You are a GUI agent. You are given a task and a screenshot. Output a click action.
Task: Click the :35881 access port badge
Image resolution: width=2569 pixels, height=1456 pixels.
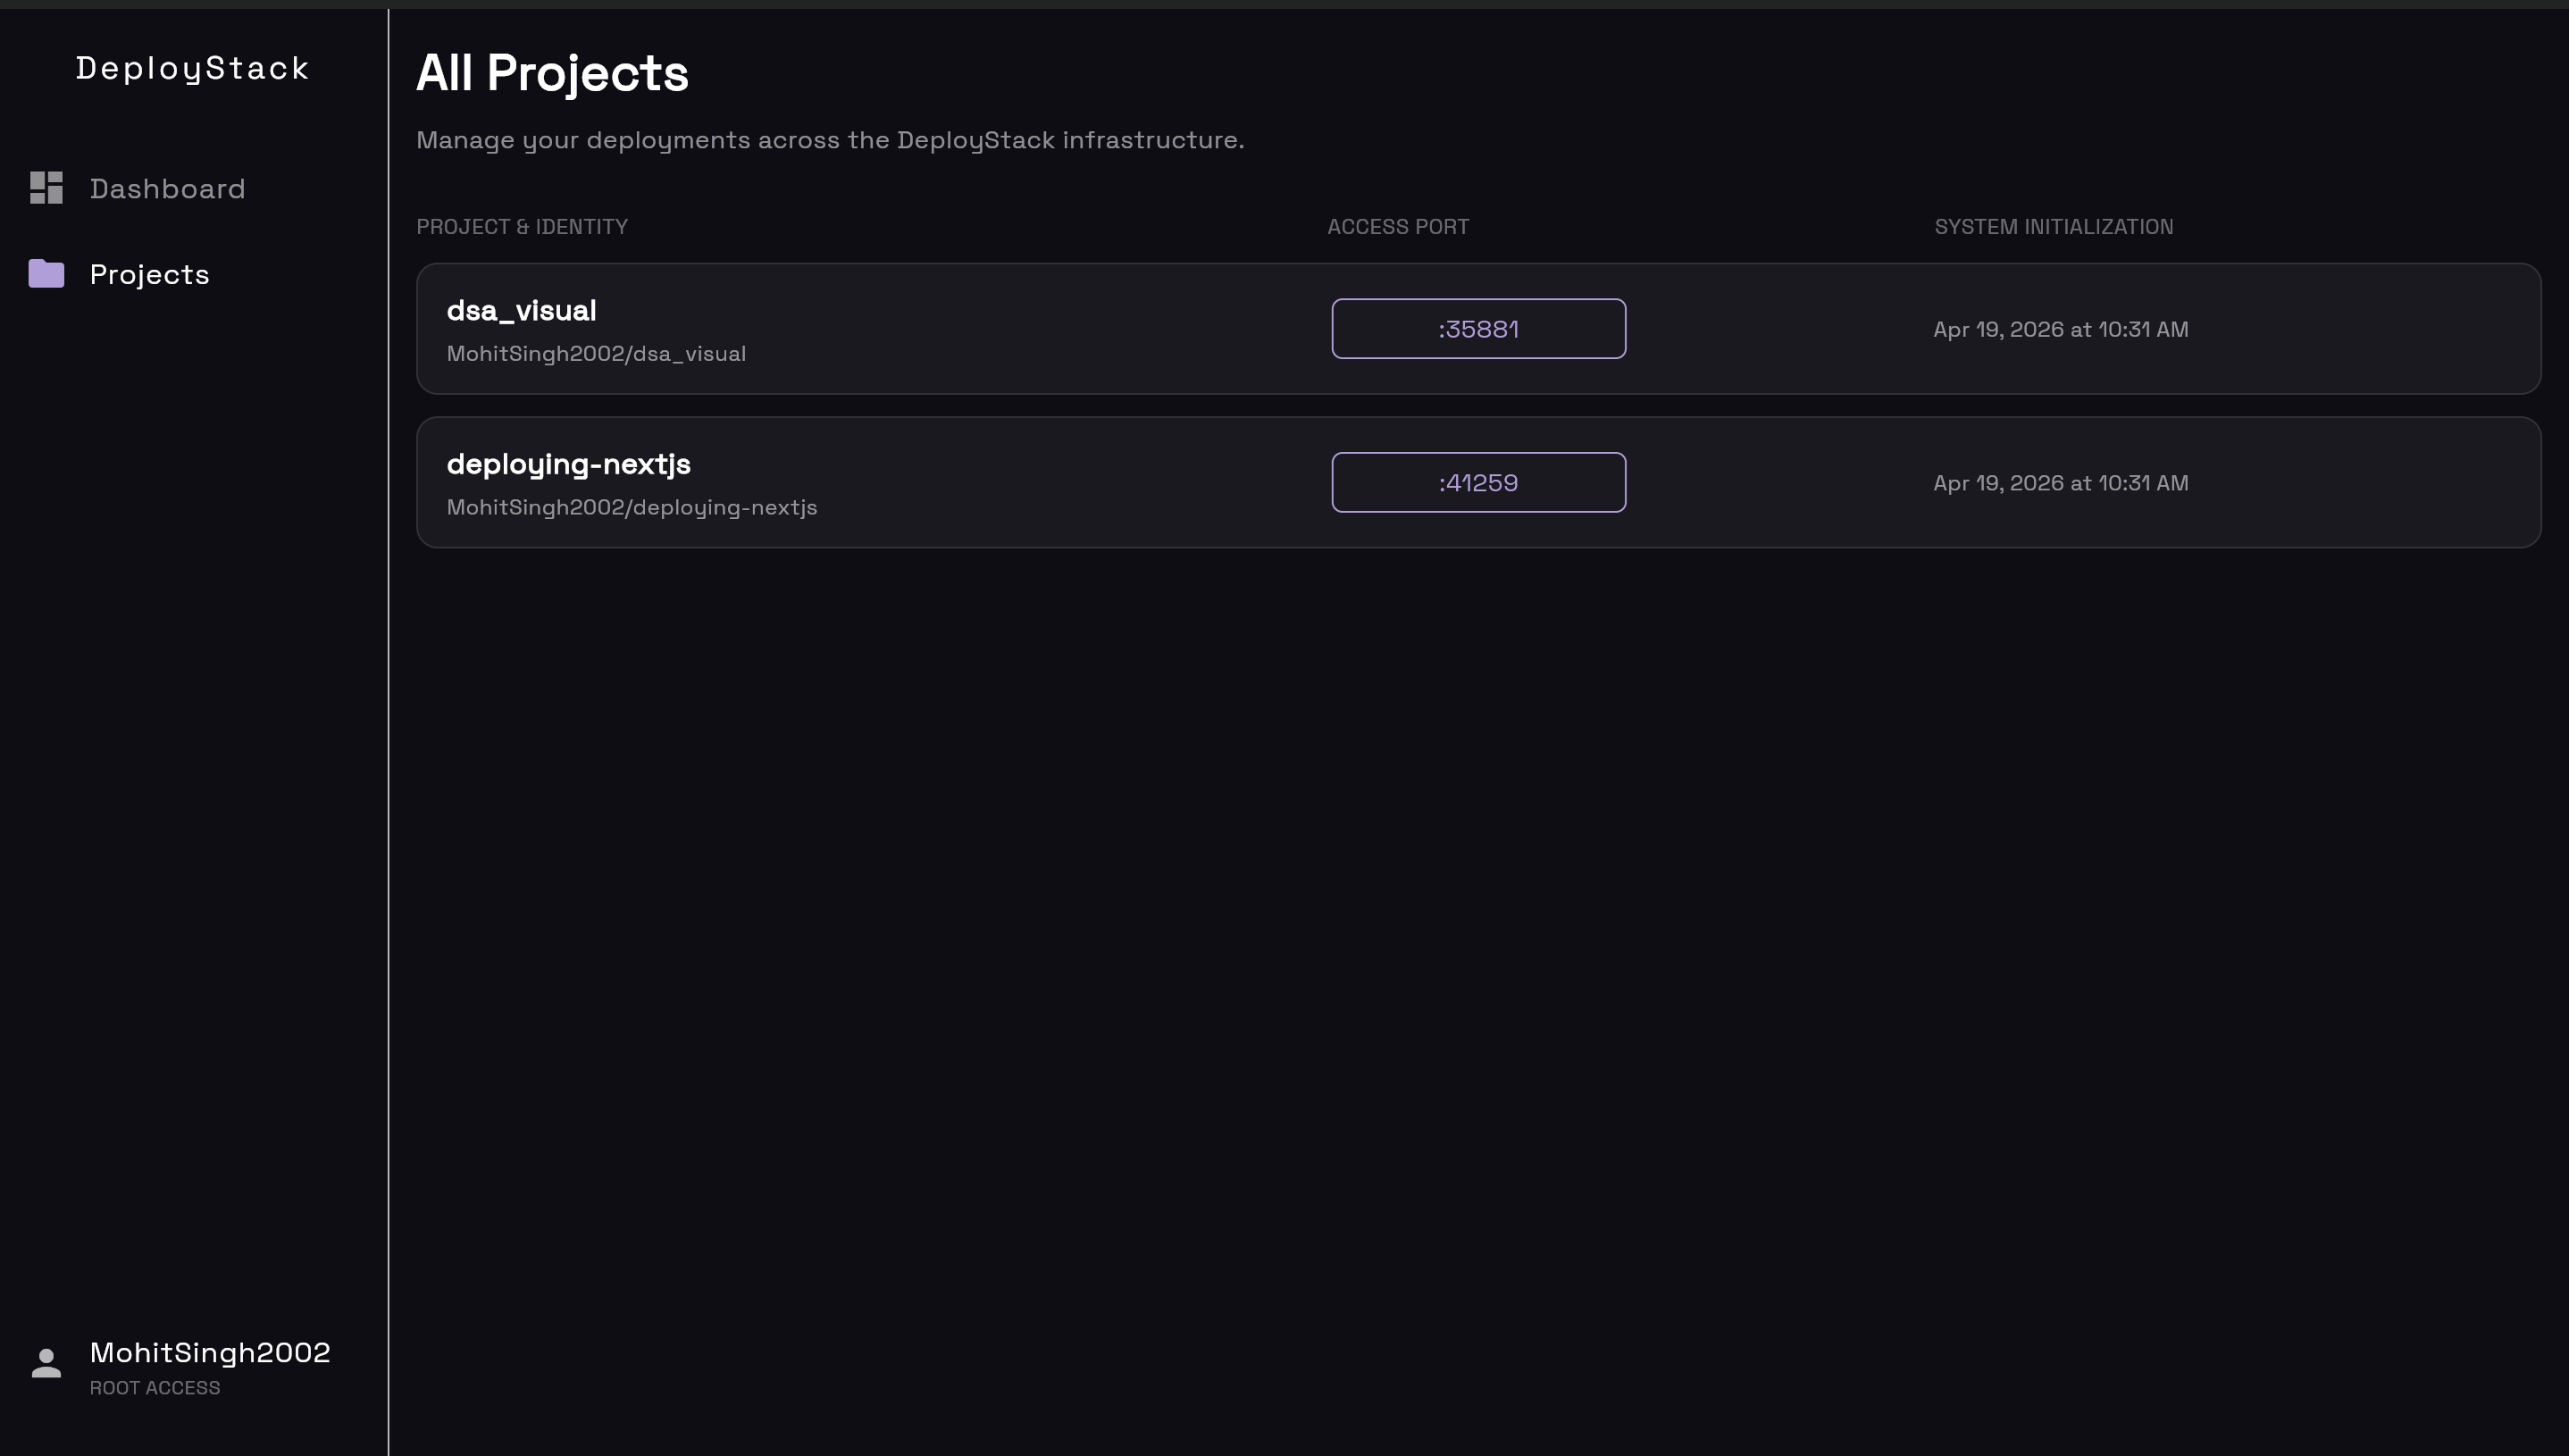tap(1478, 328)
